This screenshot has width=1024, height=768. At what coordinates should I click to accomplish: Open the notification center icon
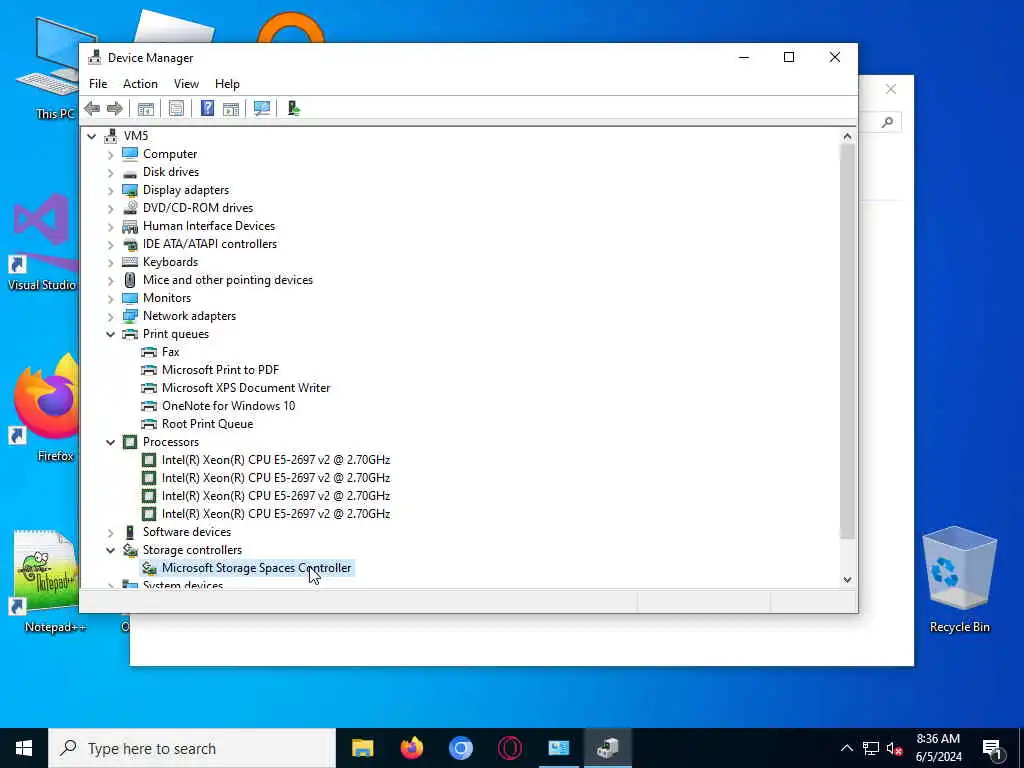(992, 748)
